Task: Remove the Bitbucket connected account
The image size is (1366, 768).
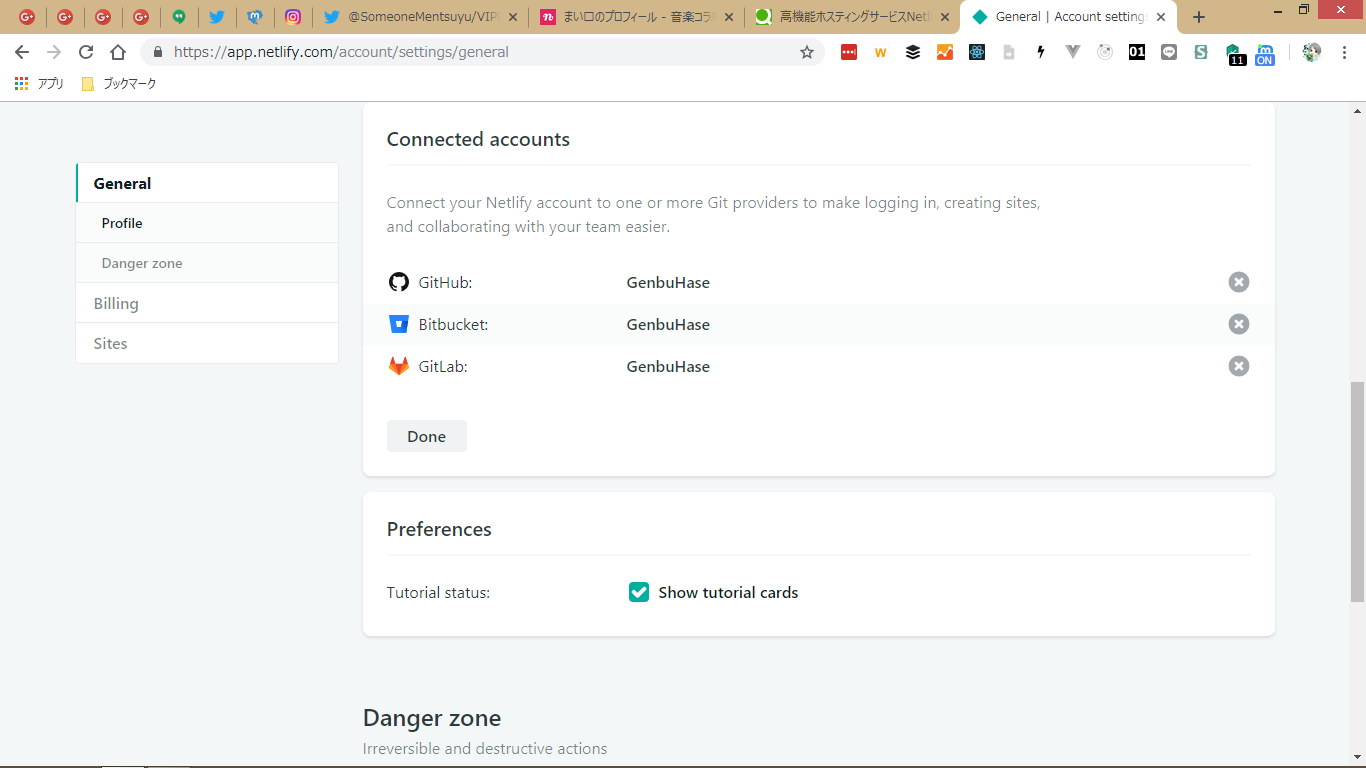Action: click(1238, 324)
